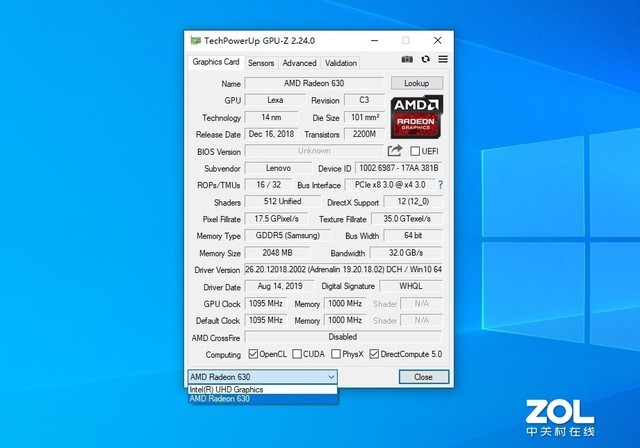The width and height of the screenshot is (640, 448).
Task: Click the Texture Fillrate field 35.0 GTexel/s
Action: click(x=407, y=219)
